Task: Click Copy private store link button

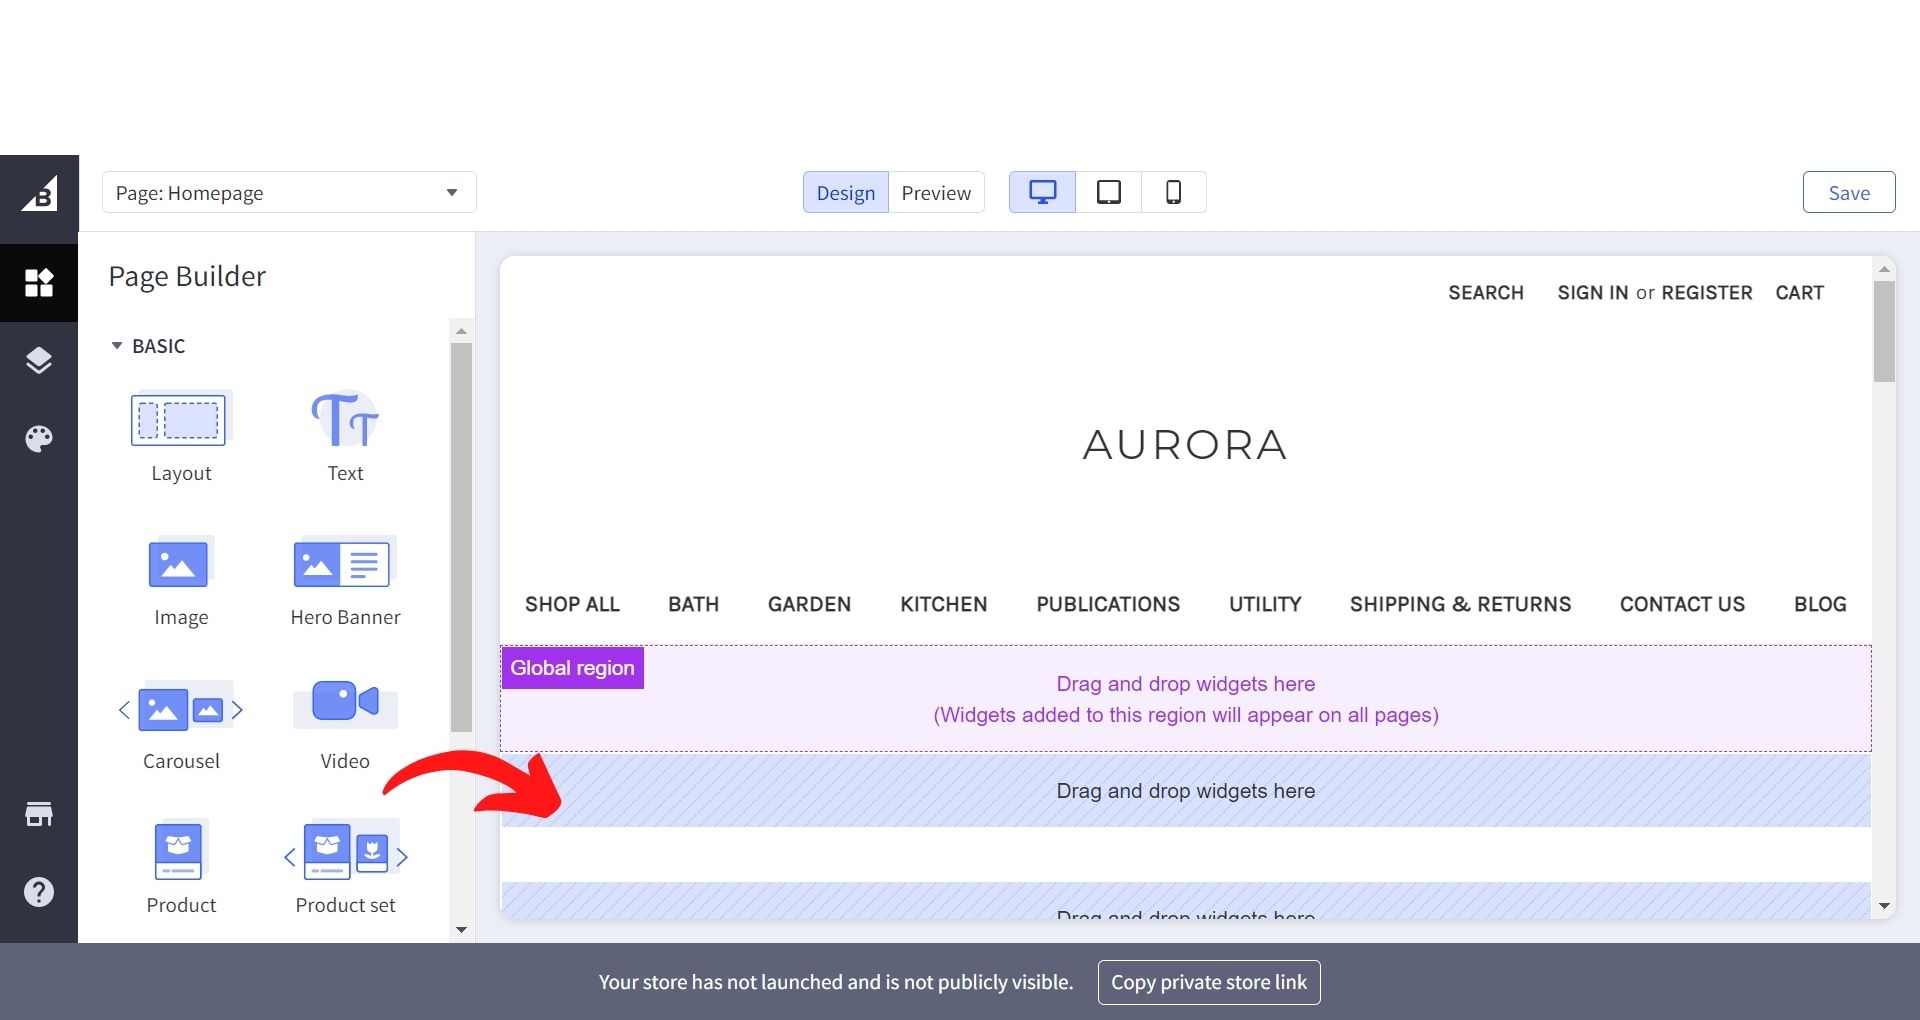Action: coord(1208,982)
